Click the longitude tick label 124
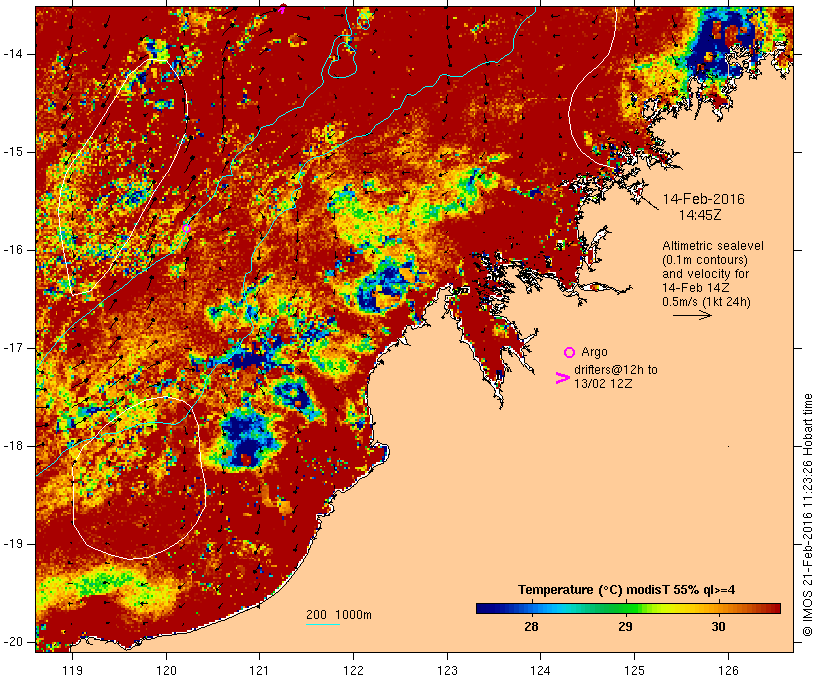 point(540,670)
